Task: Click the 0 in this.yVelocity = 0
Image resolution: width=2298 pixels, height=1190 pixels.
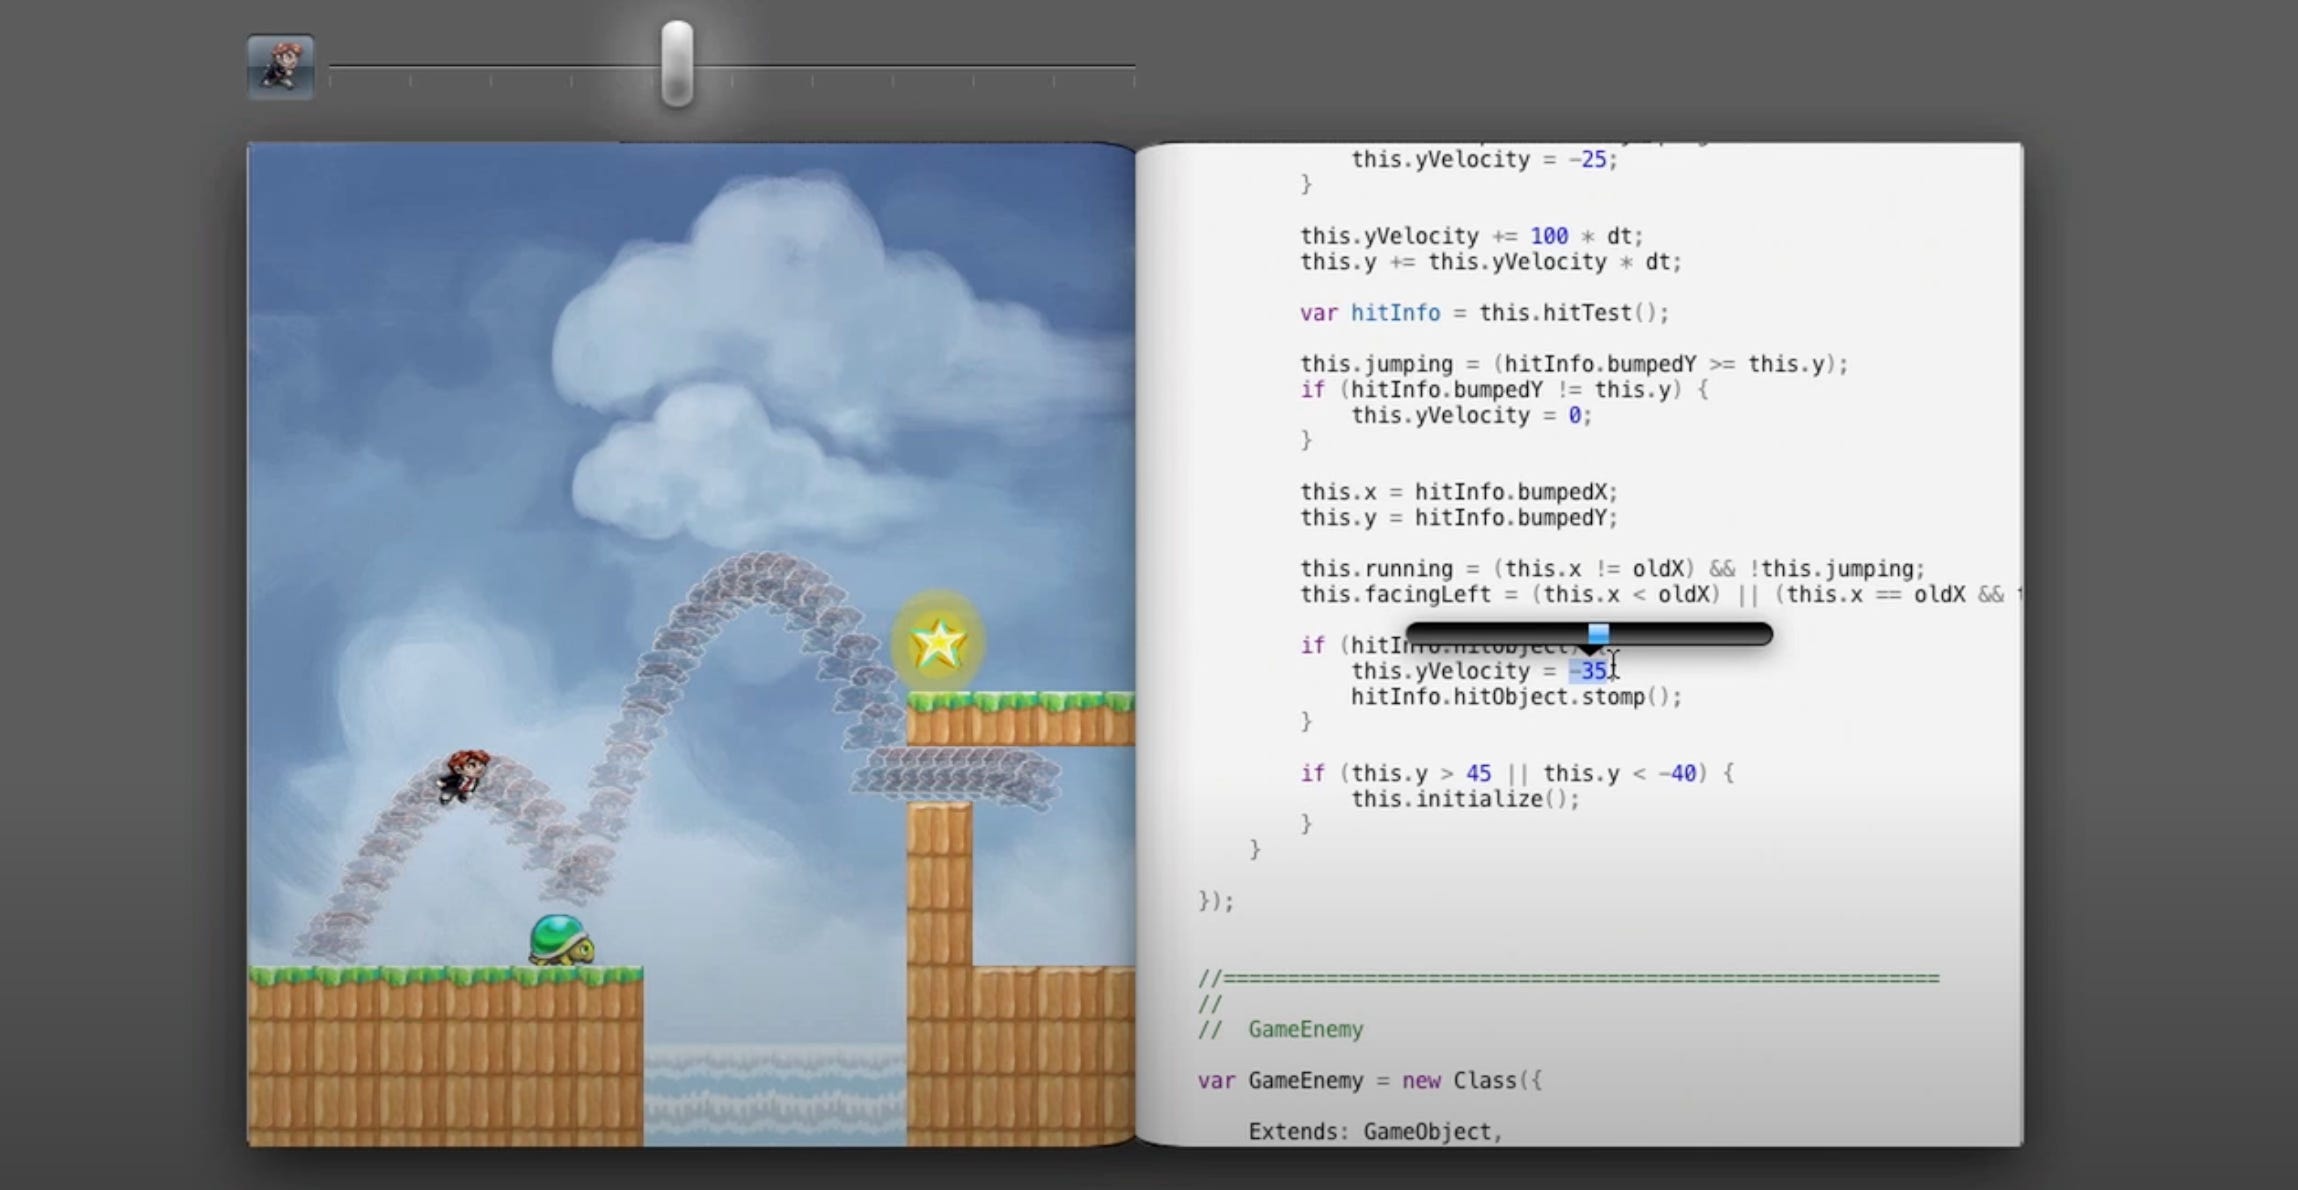Action: (1574, 415)
